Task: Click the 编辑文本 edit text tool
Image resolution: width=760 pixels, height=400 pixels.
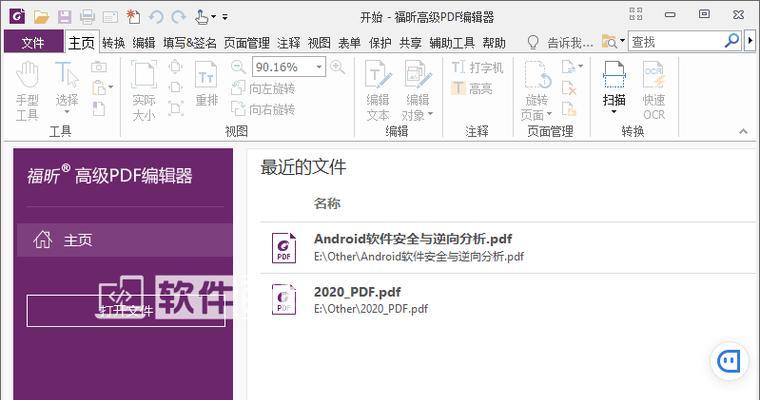Action: [378, 90]
